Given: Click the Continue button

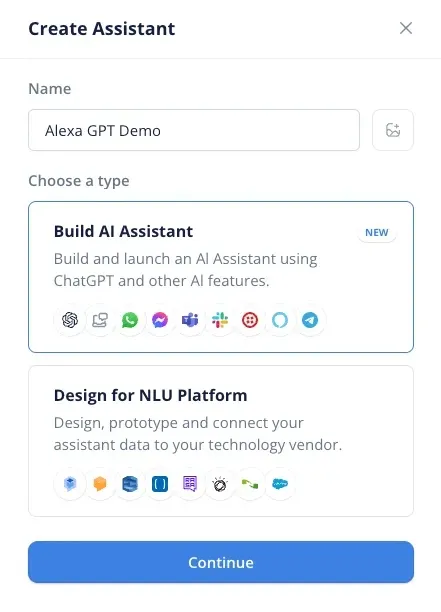Looking at the screenshot, I should point(221,562).
